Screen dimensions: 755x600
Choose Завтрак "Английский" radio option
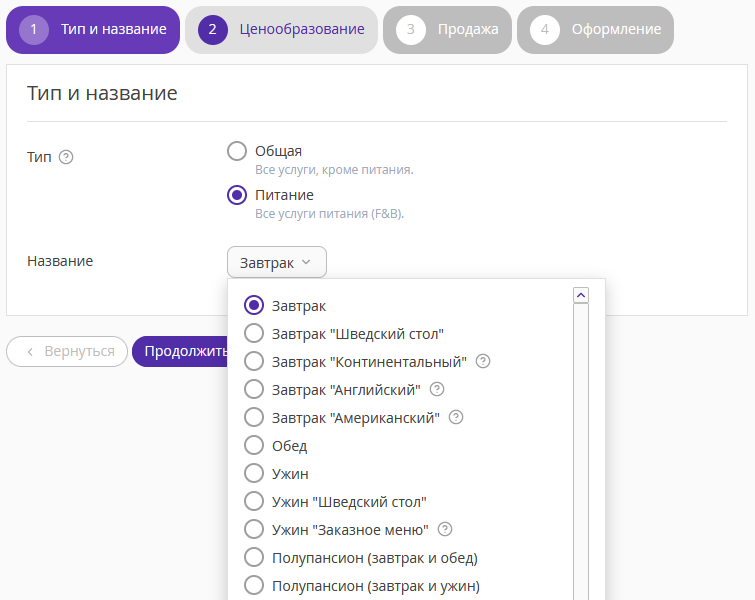tap(254, 389)
